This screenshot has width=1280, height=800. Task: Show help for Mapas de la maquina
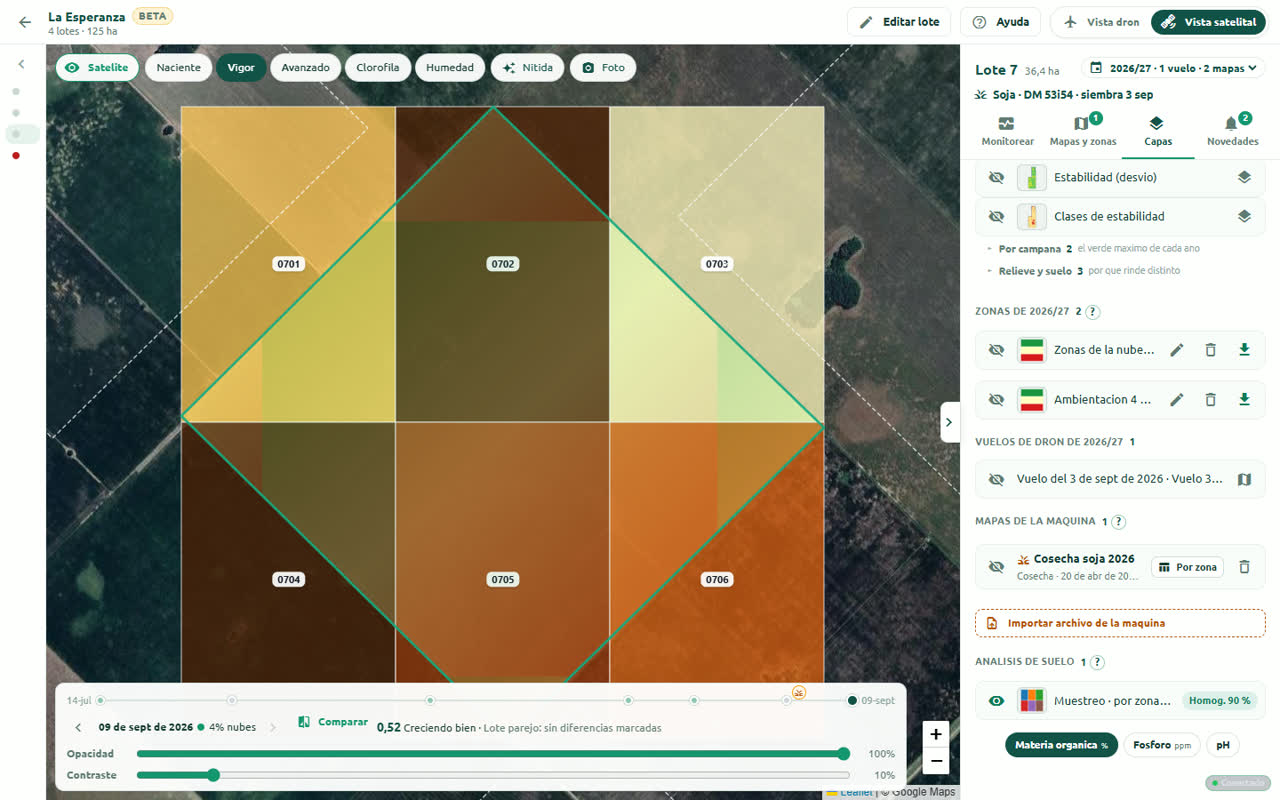tap(1119, 522)
